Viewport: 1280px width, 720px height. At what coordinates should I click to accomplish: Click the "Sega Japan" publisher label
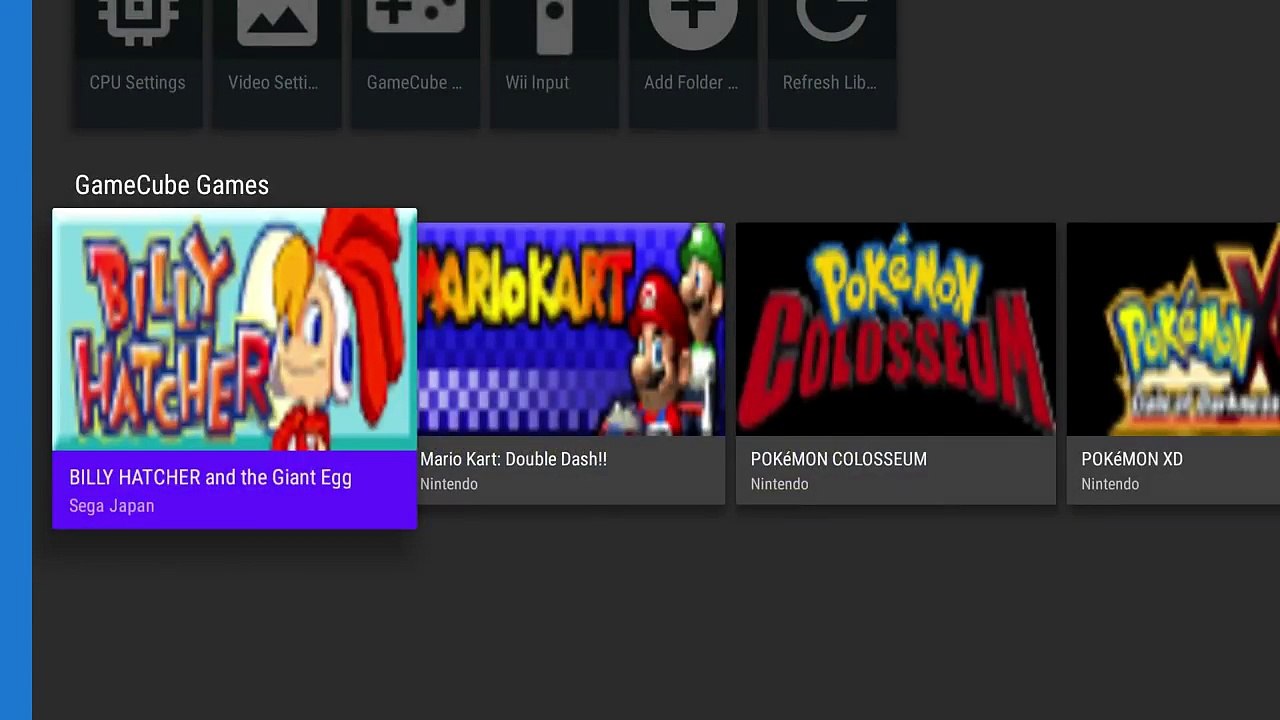[x=111, y=506]
